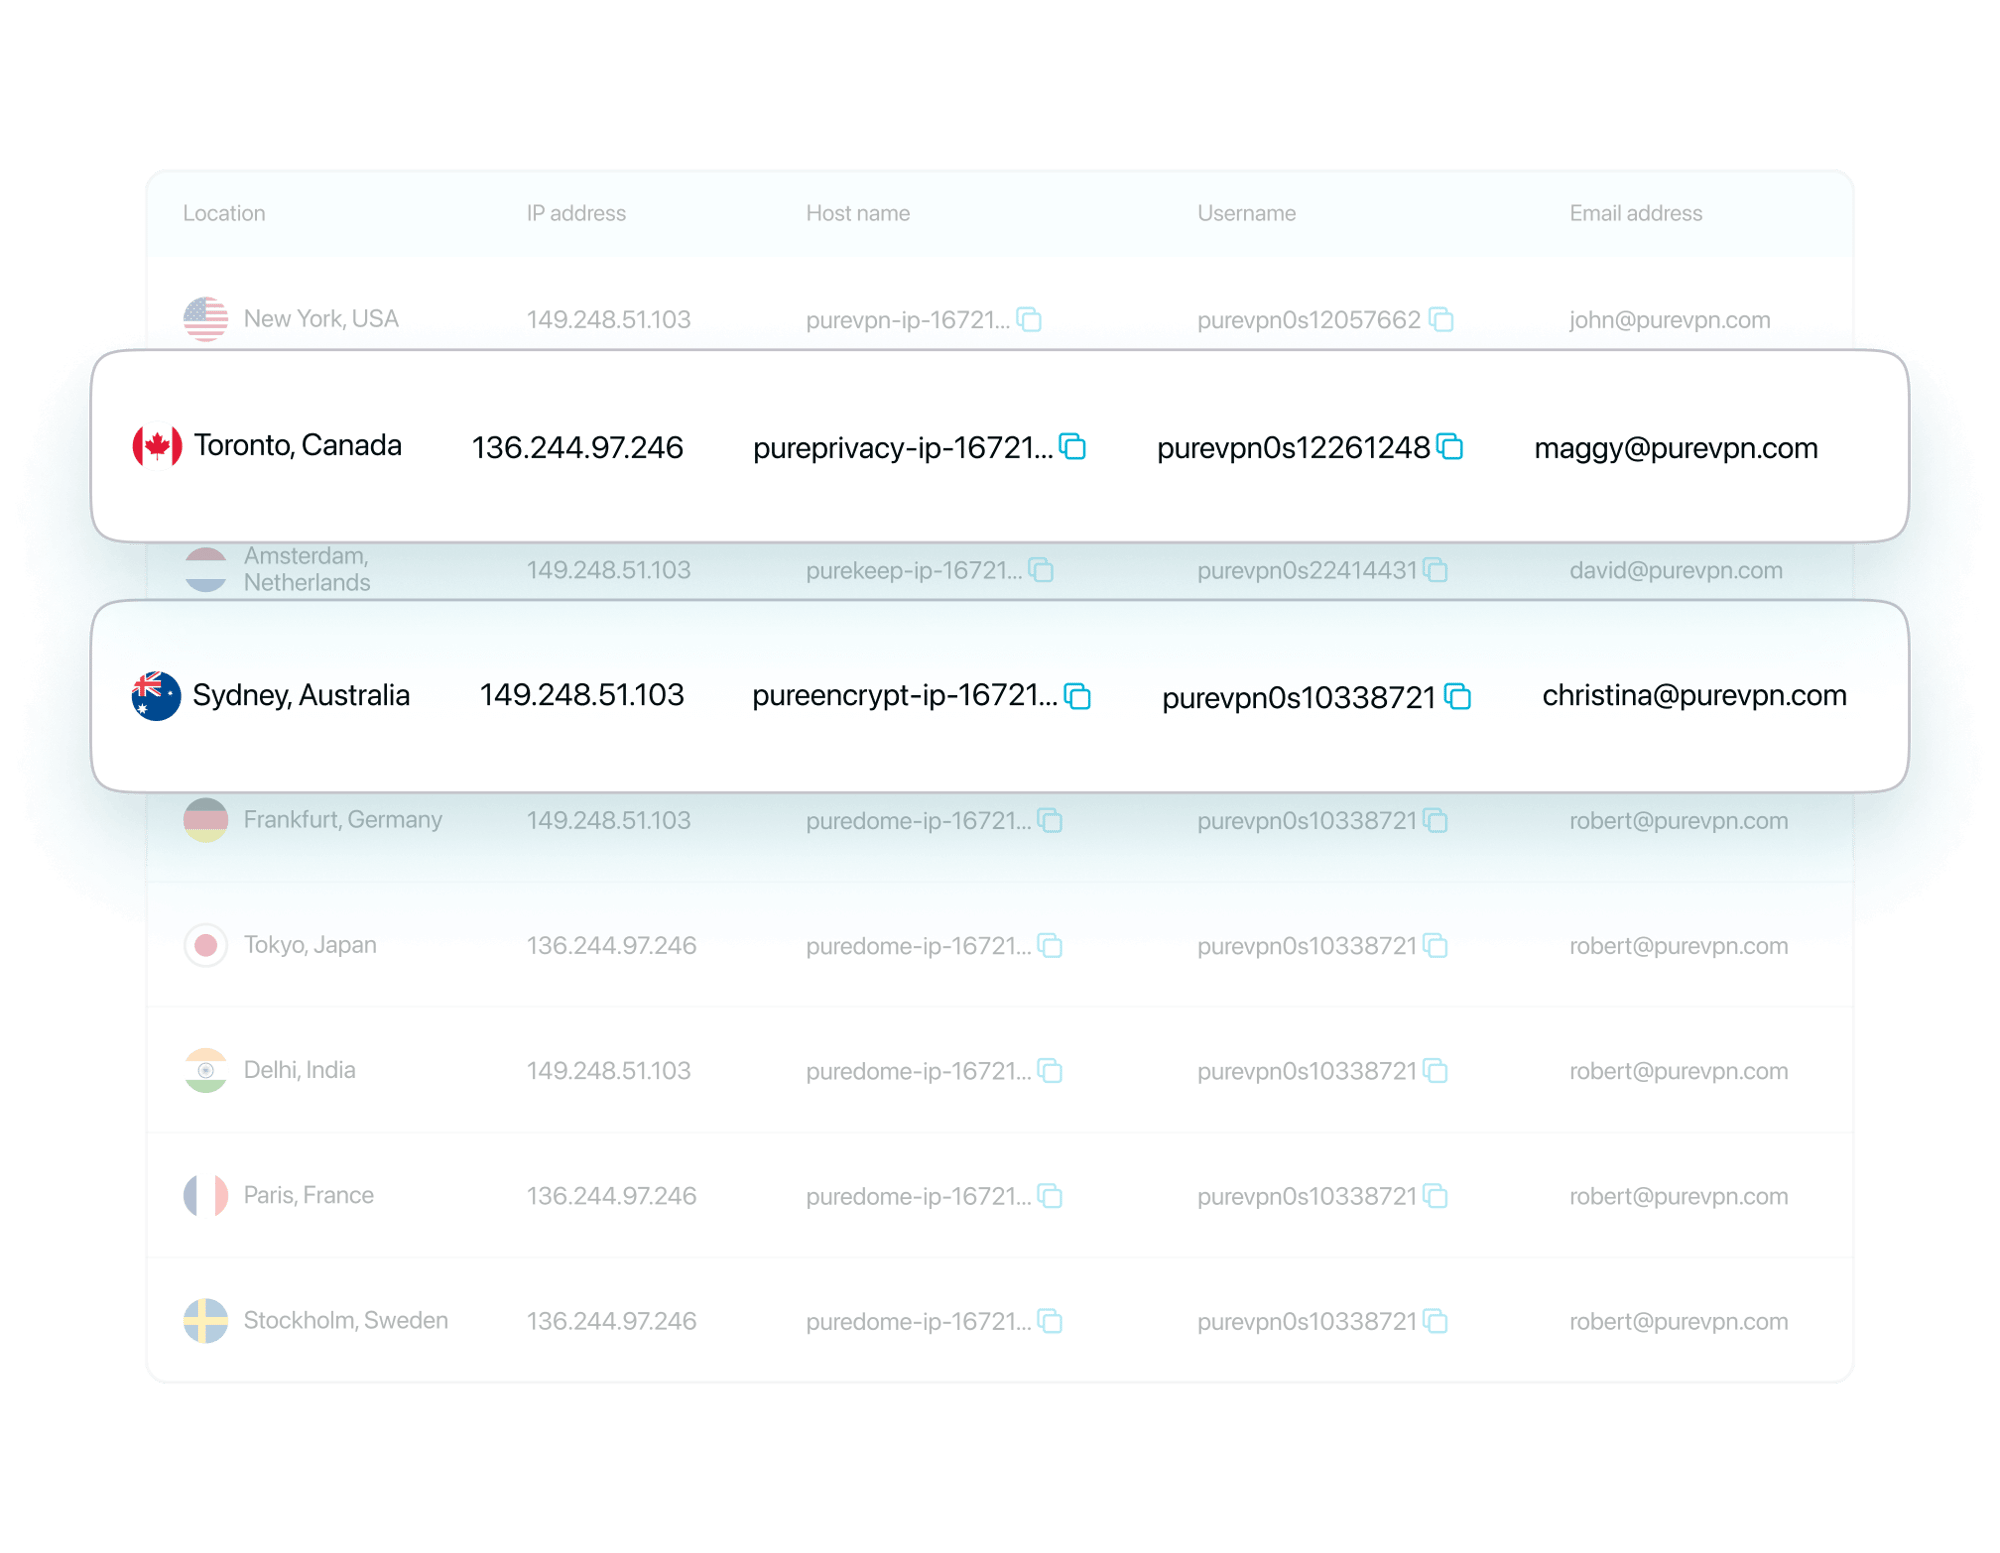Copy username in Stockholm, Sweden row

pos(1436,1321)
